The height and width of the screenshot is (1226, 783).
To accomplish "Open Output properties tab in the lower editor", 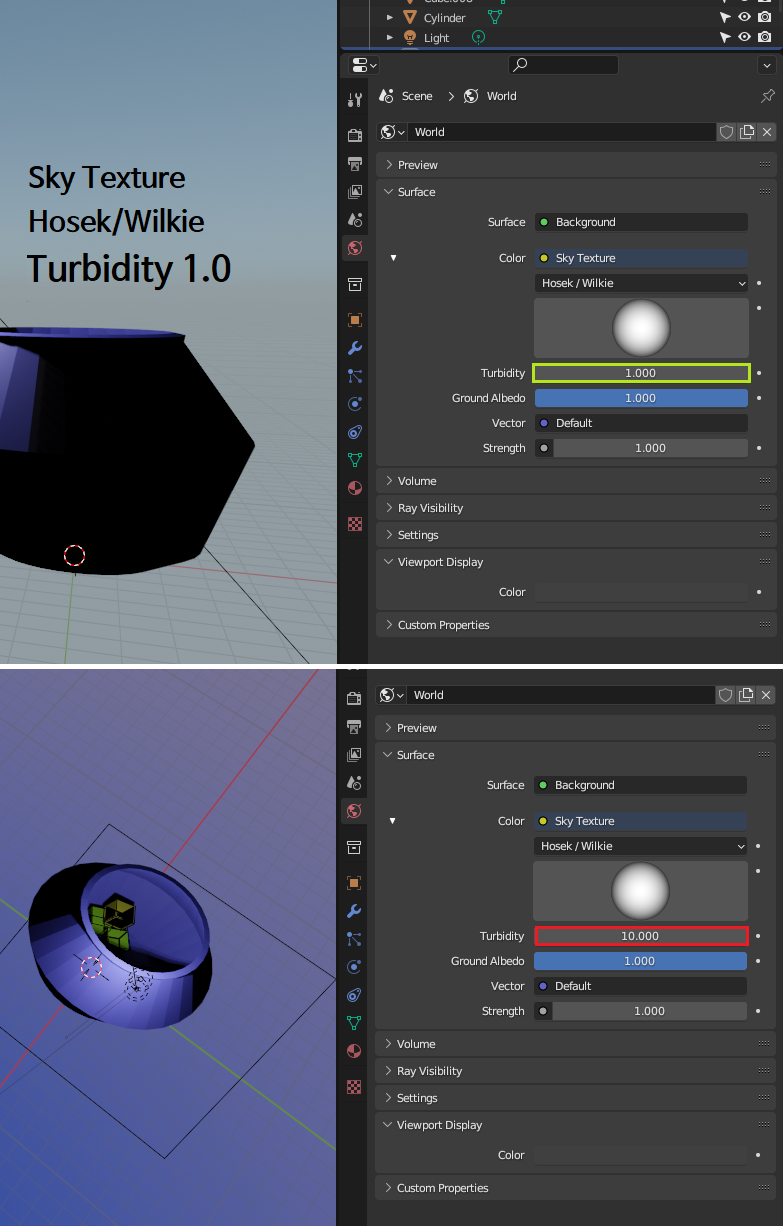I will click(354, 726).
